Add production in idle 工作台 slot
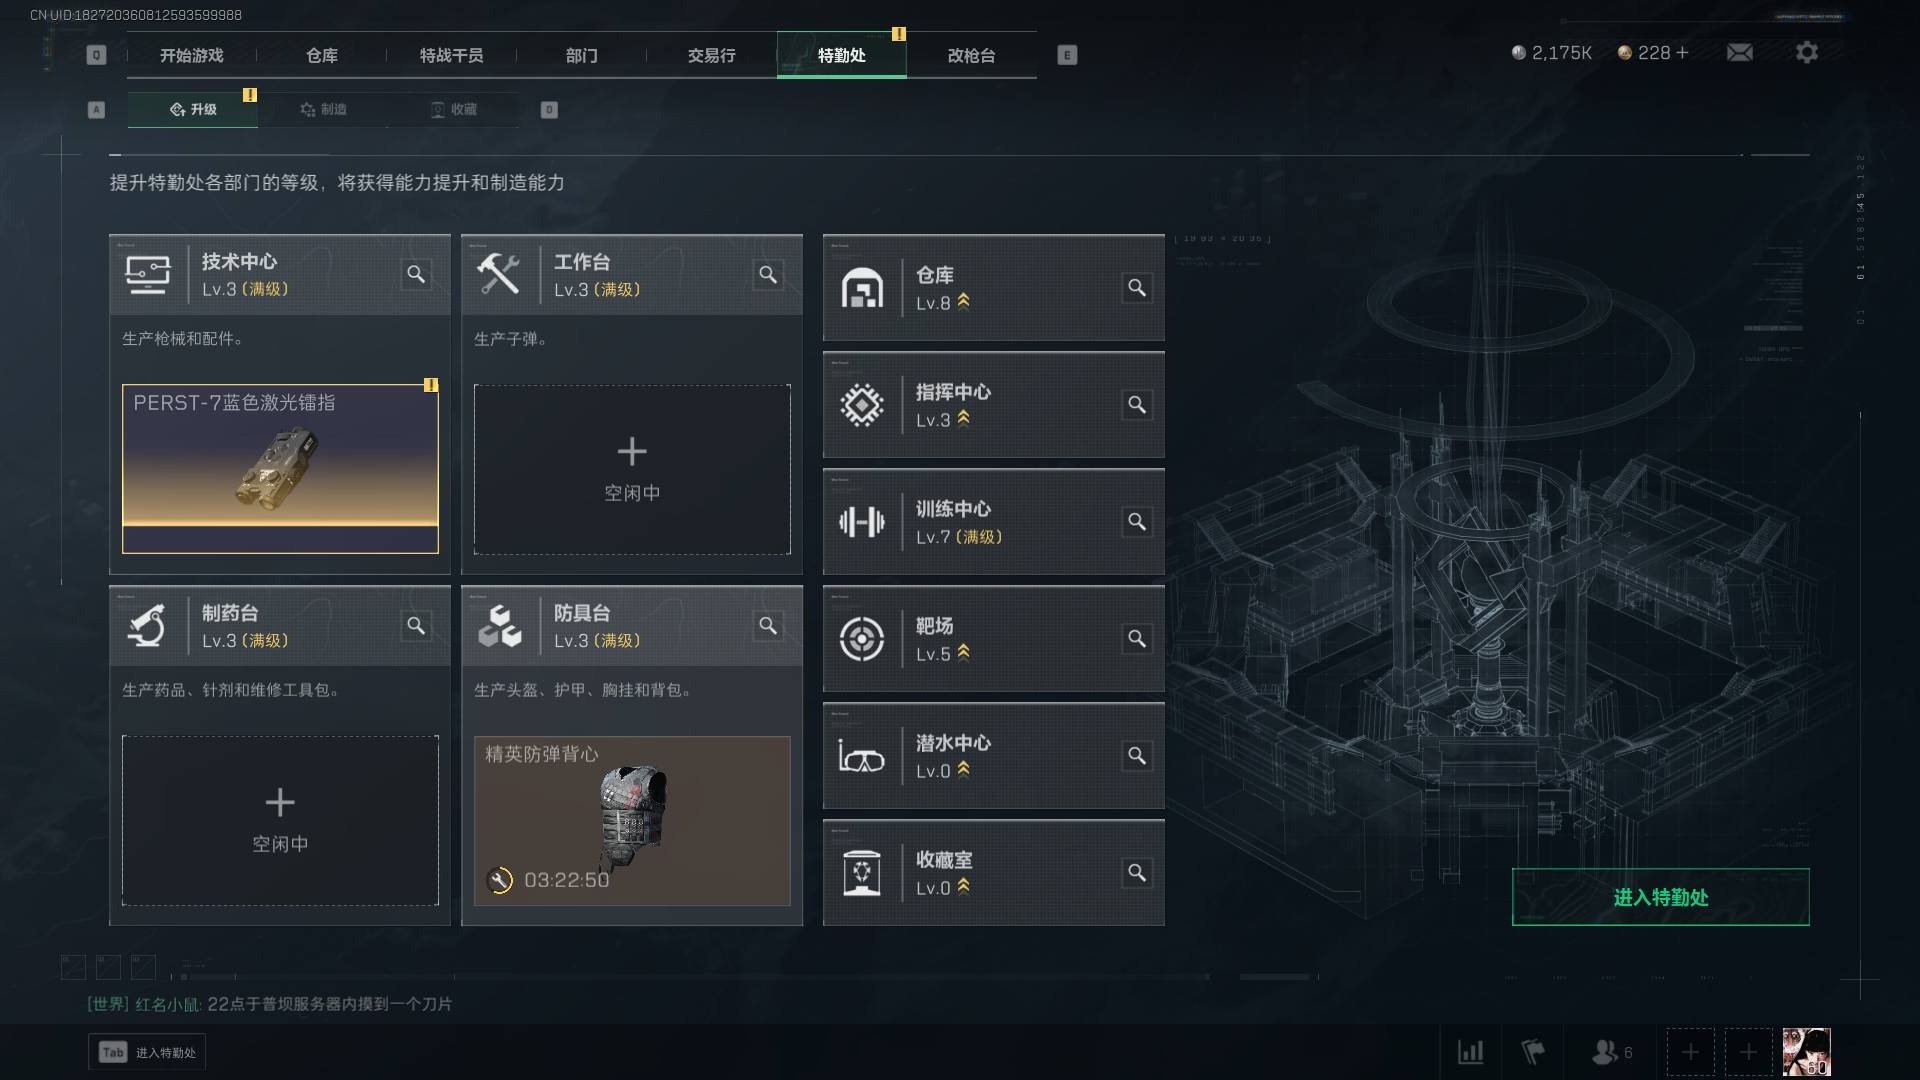This screenshot has width=1920, height=1080. [x=632, y=469]
